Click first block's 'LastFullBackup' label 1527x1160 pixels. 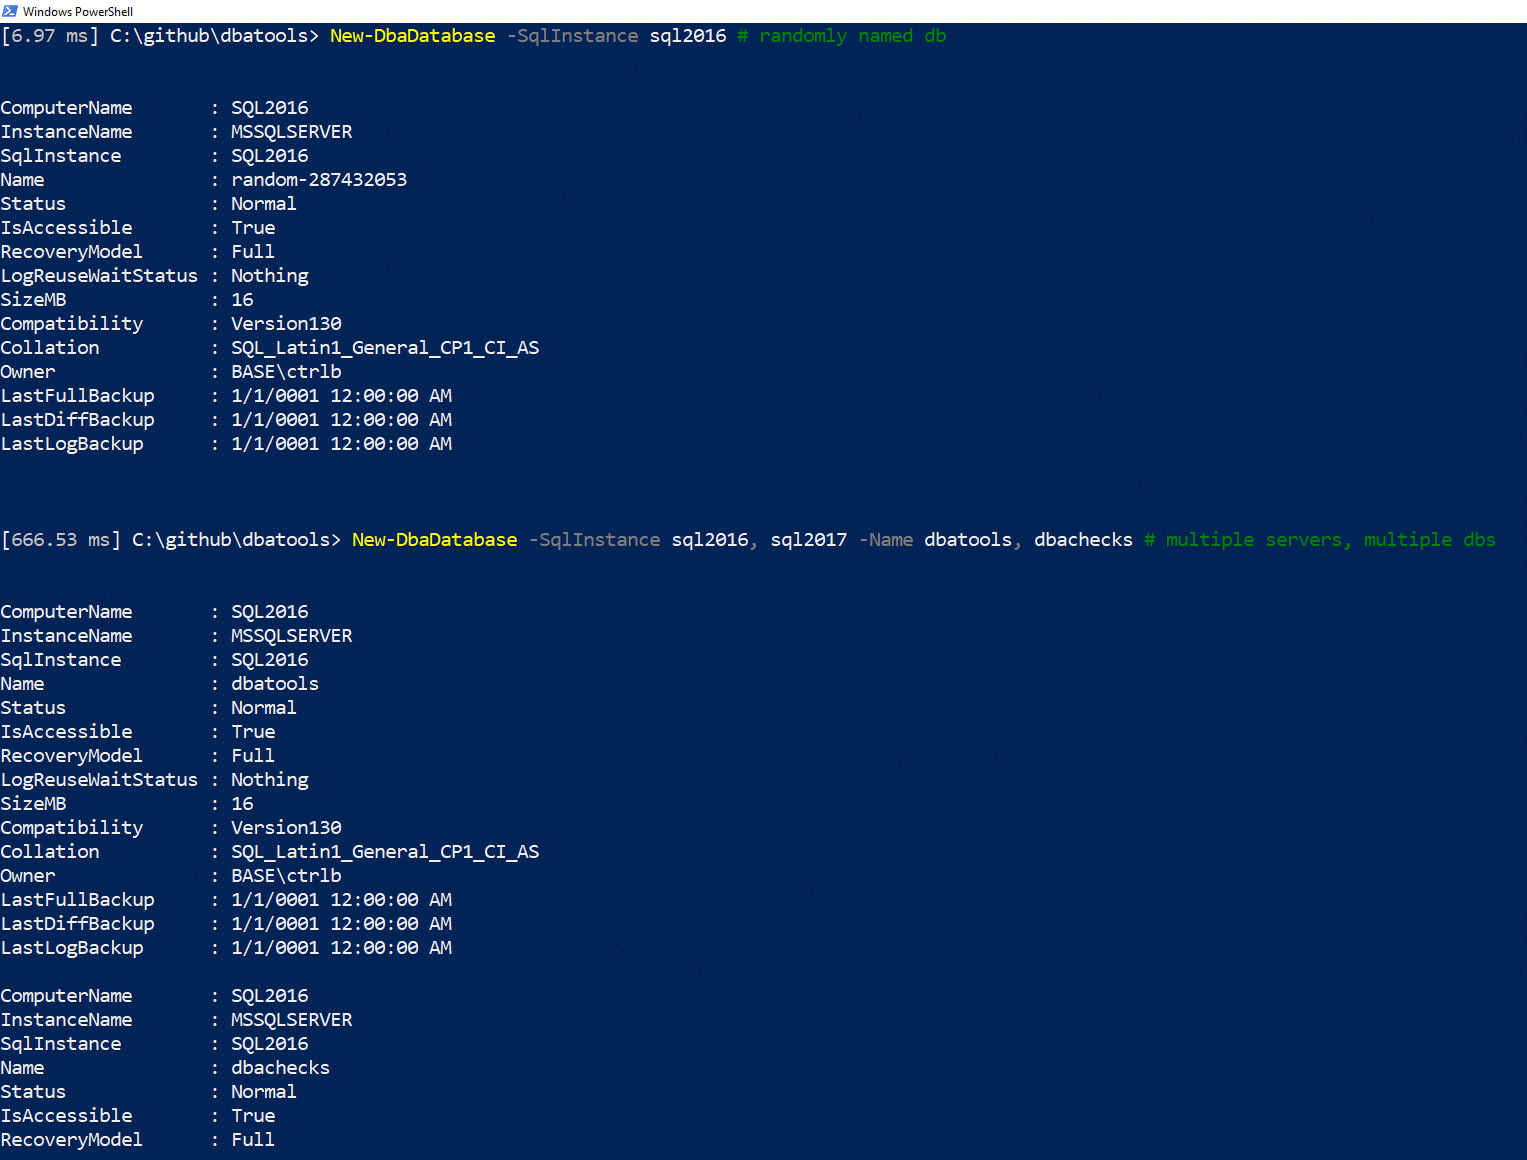point(78,396)
